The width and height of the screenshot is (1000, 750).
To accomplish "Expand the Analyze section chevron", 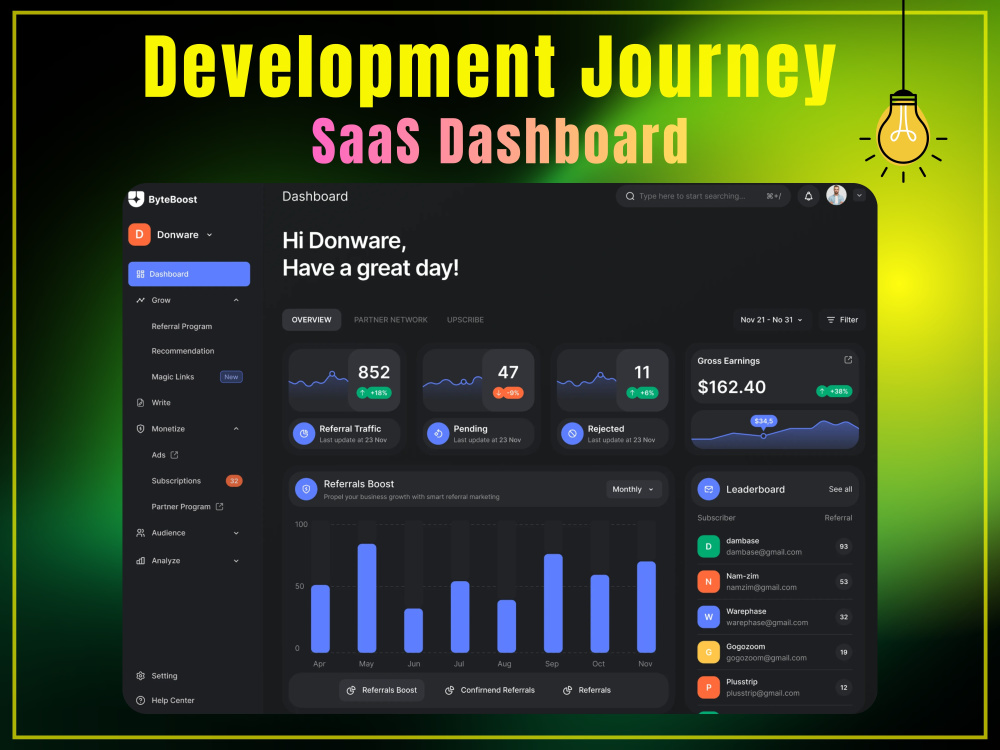I will 236,561.
